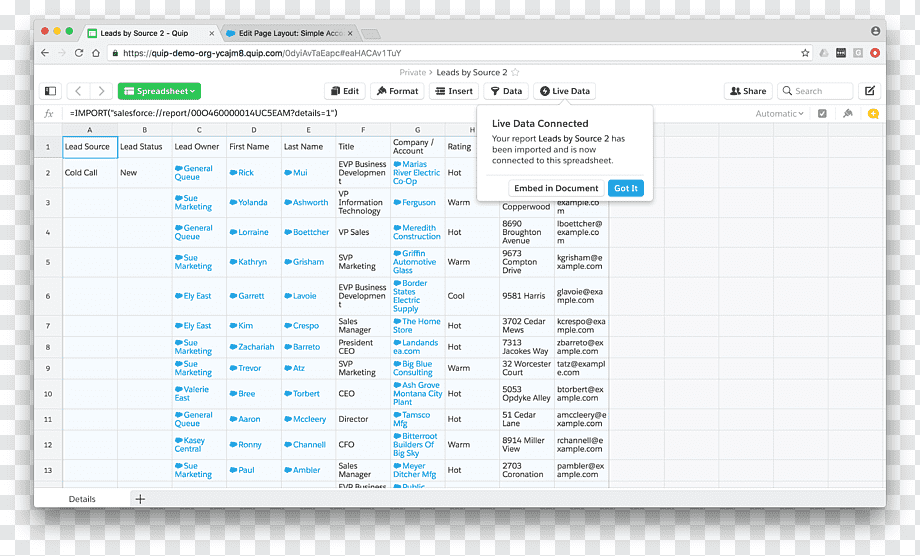
Task: Open the new browser tab button
Action: (371, 33)
